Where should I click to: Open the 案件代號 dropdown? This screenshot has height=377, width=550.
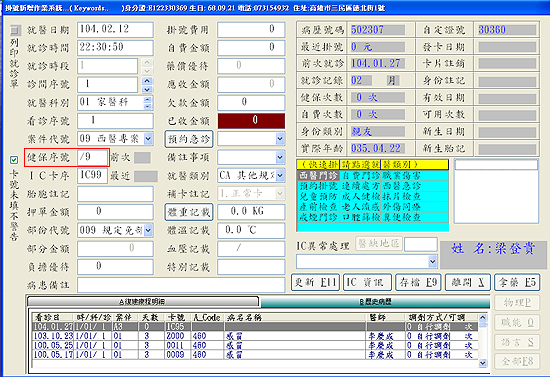[x=148, y=139]
